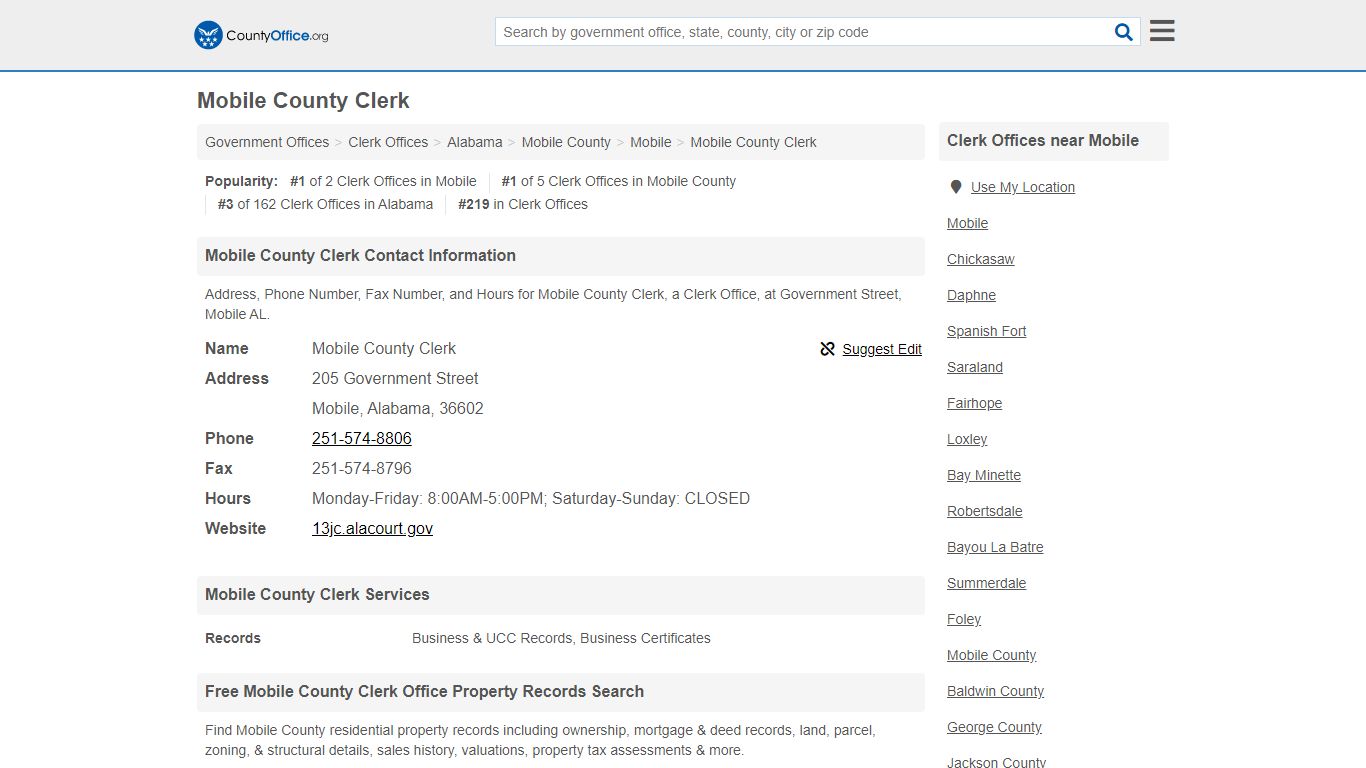Click the magnifier search icon
Image resolution: width=1366 pixels, height=768 pixels.
(1124, 32)
